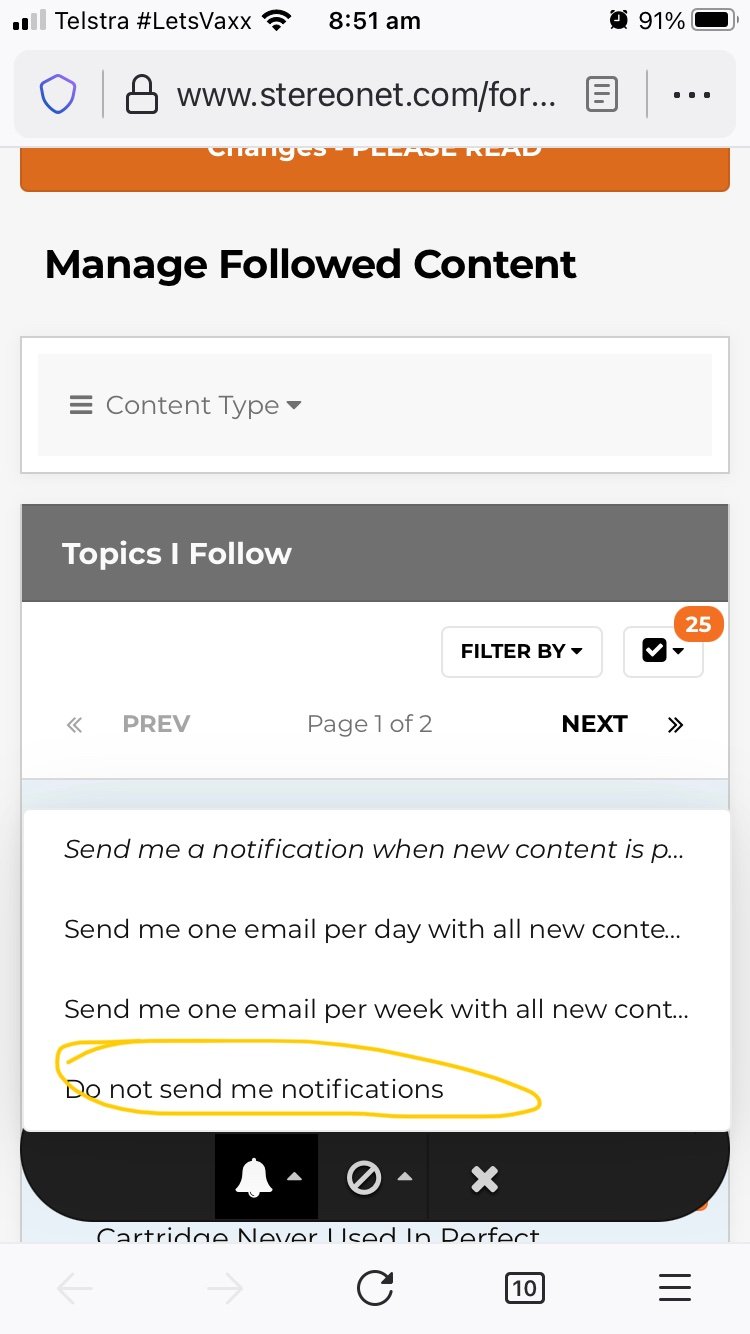
Task: Select 'Send me a notification when new content' option
Action: (373, 849)
